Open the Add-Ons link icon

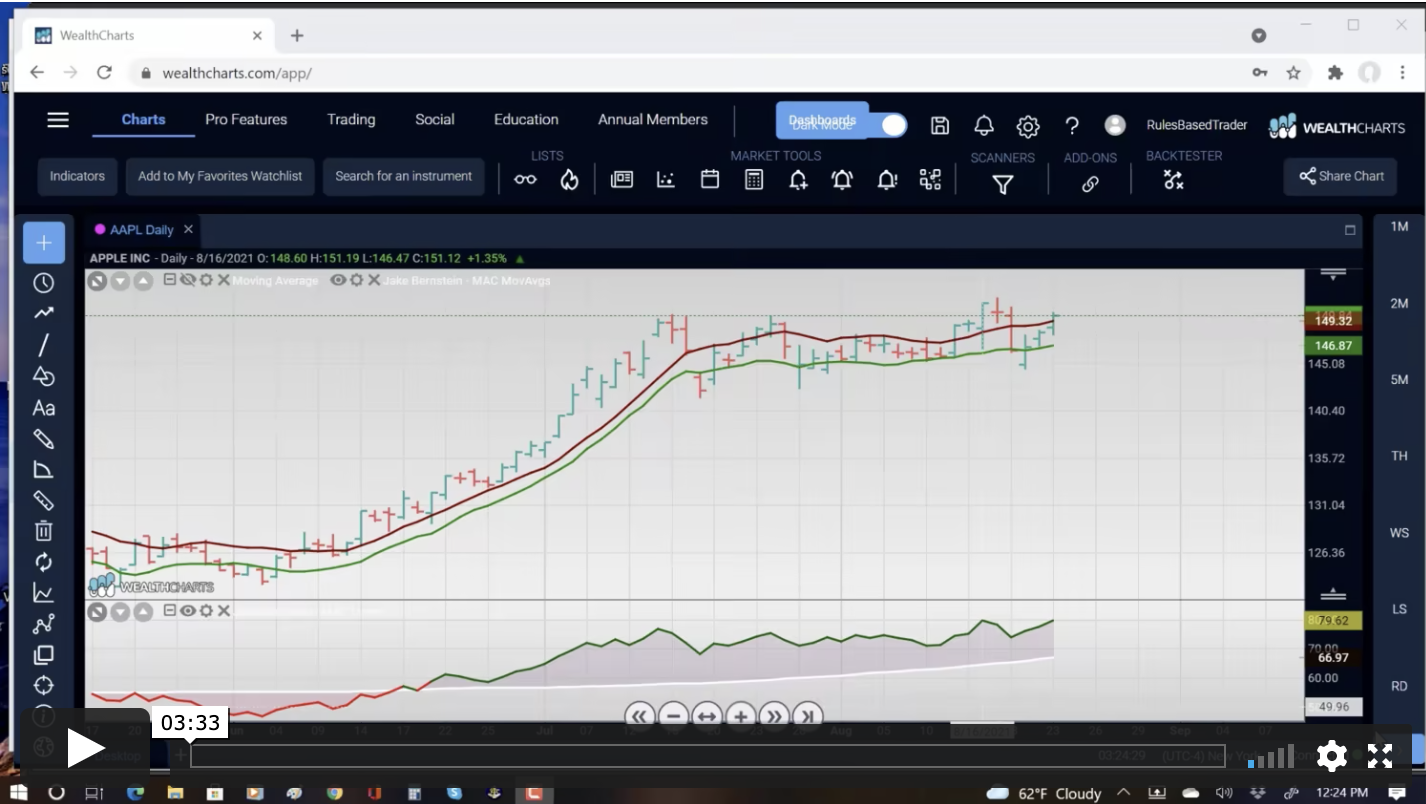tap(1090, 184)
